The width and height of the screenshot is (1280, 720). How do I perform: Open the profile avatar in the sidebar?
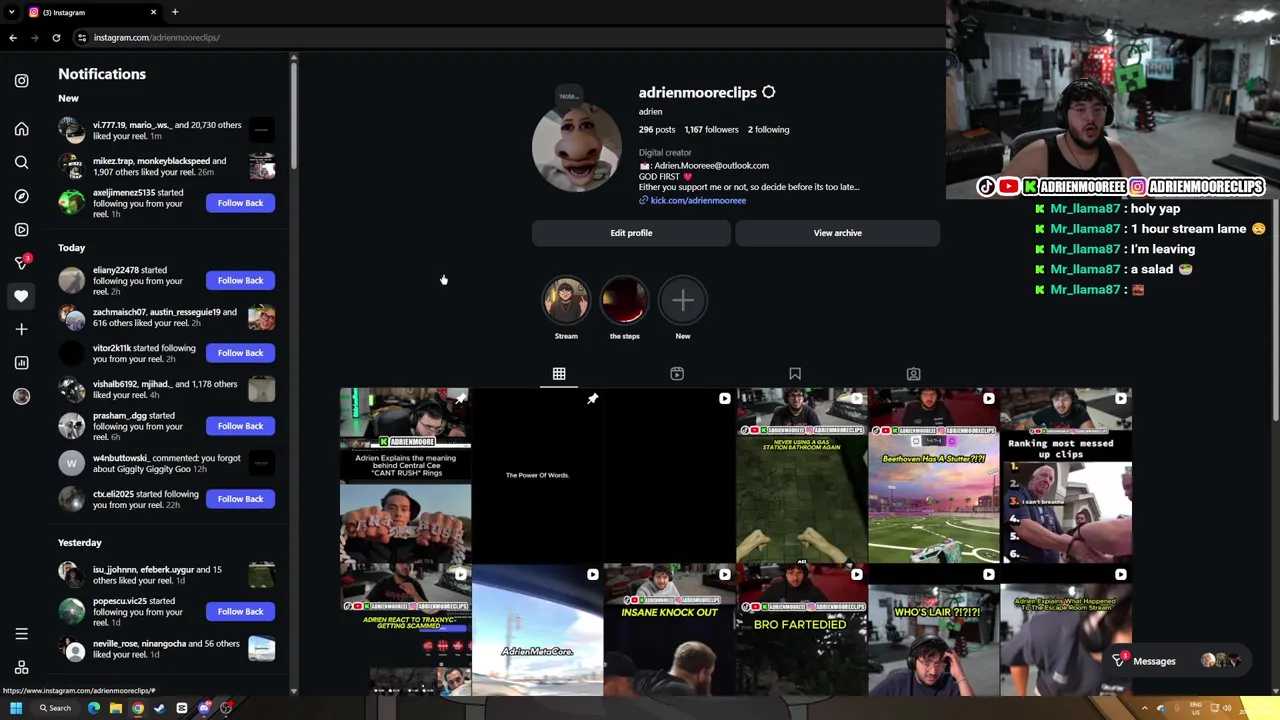(x=21, y=396)
